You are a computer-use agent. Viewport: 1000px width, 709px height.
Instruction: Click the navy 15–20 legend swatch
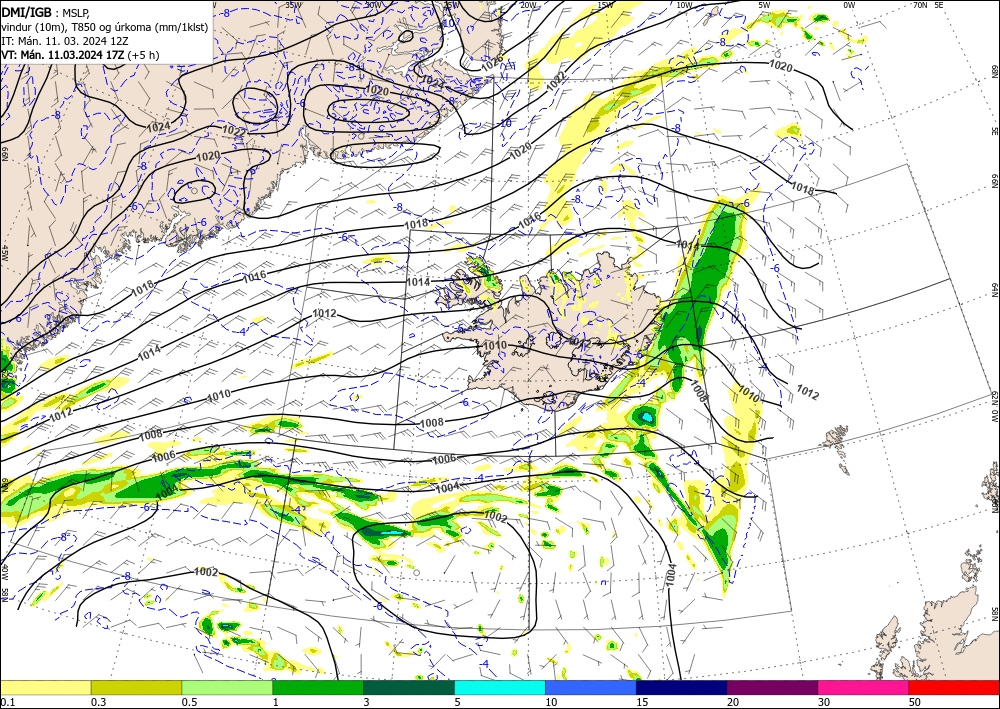pos(682,687)
